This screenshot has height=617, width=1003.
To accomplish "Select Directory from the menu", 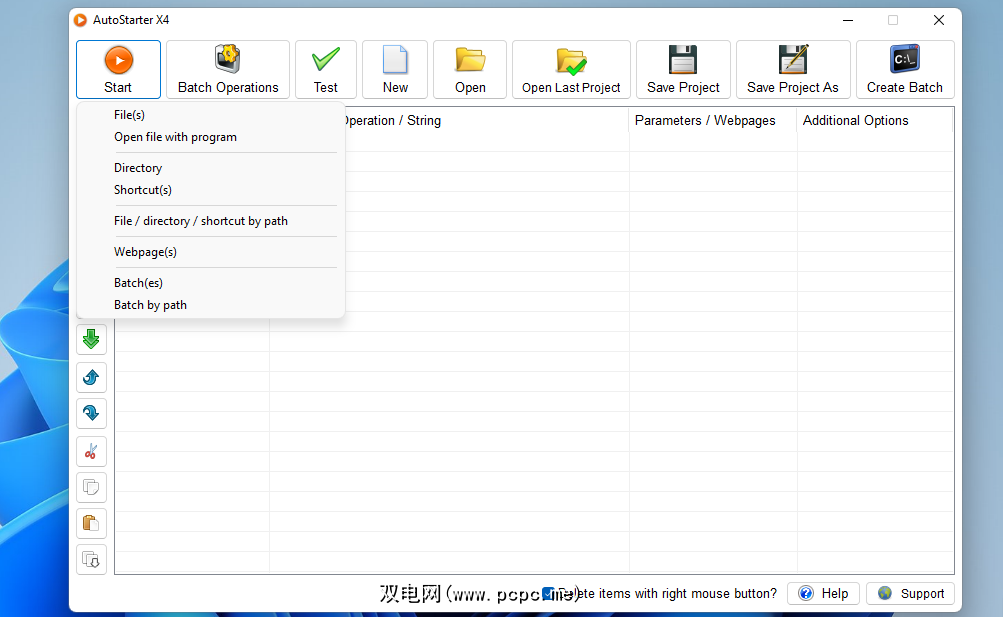I will click(x=210, y=168).
